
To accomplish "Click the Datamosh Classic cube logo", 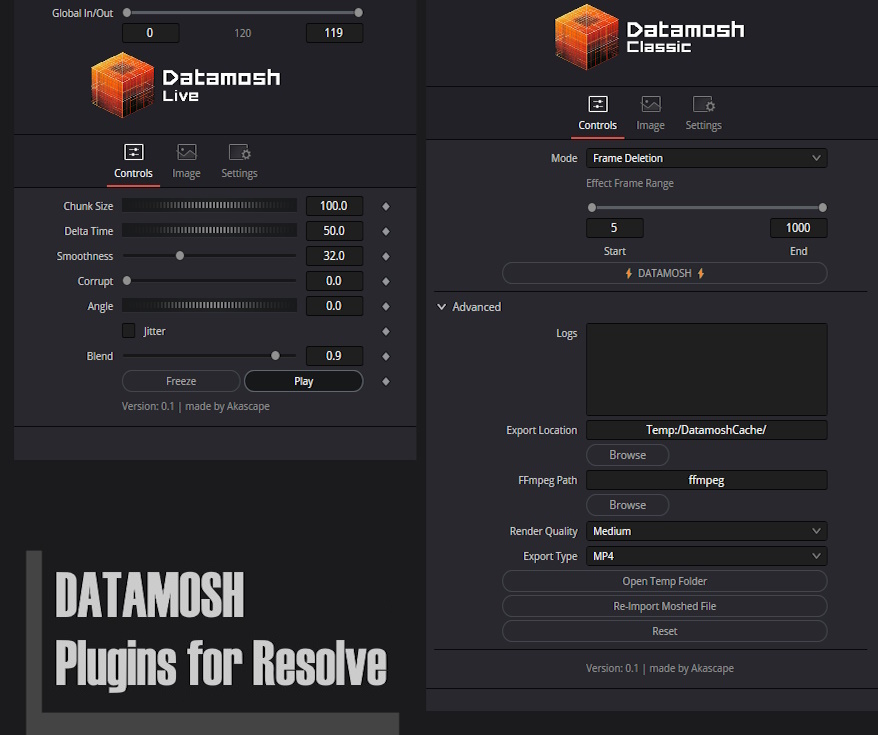I will [587, 37].
